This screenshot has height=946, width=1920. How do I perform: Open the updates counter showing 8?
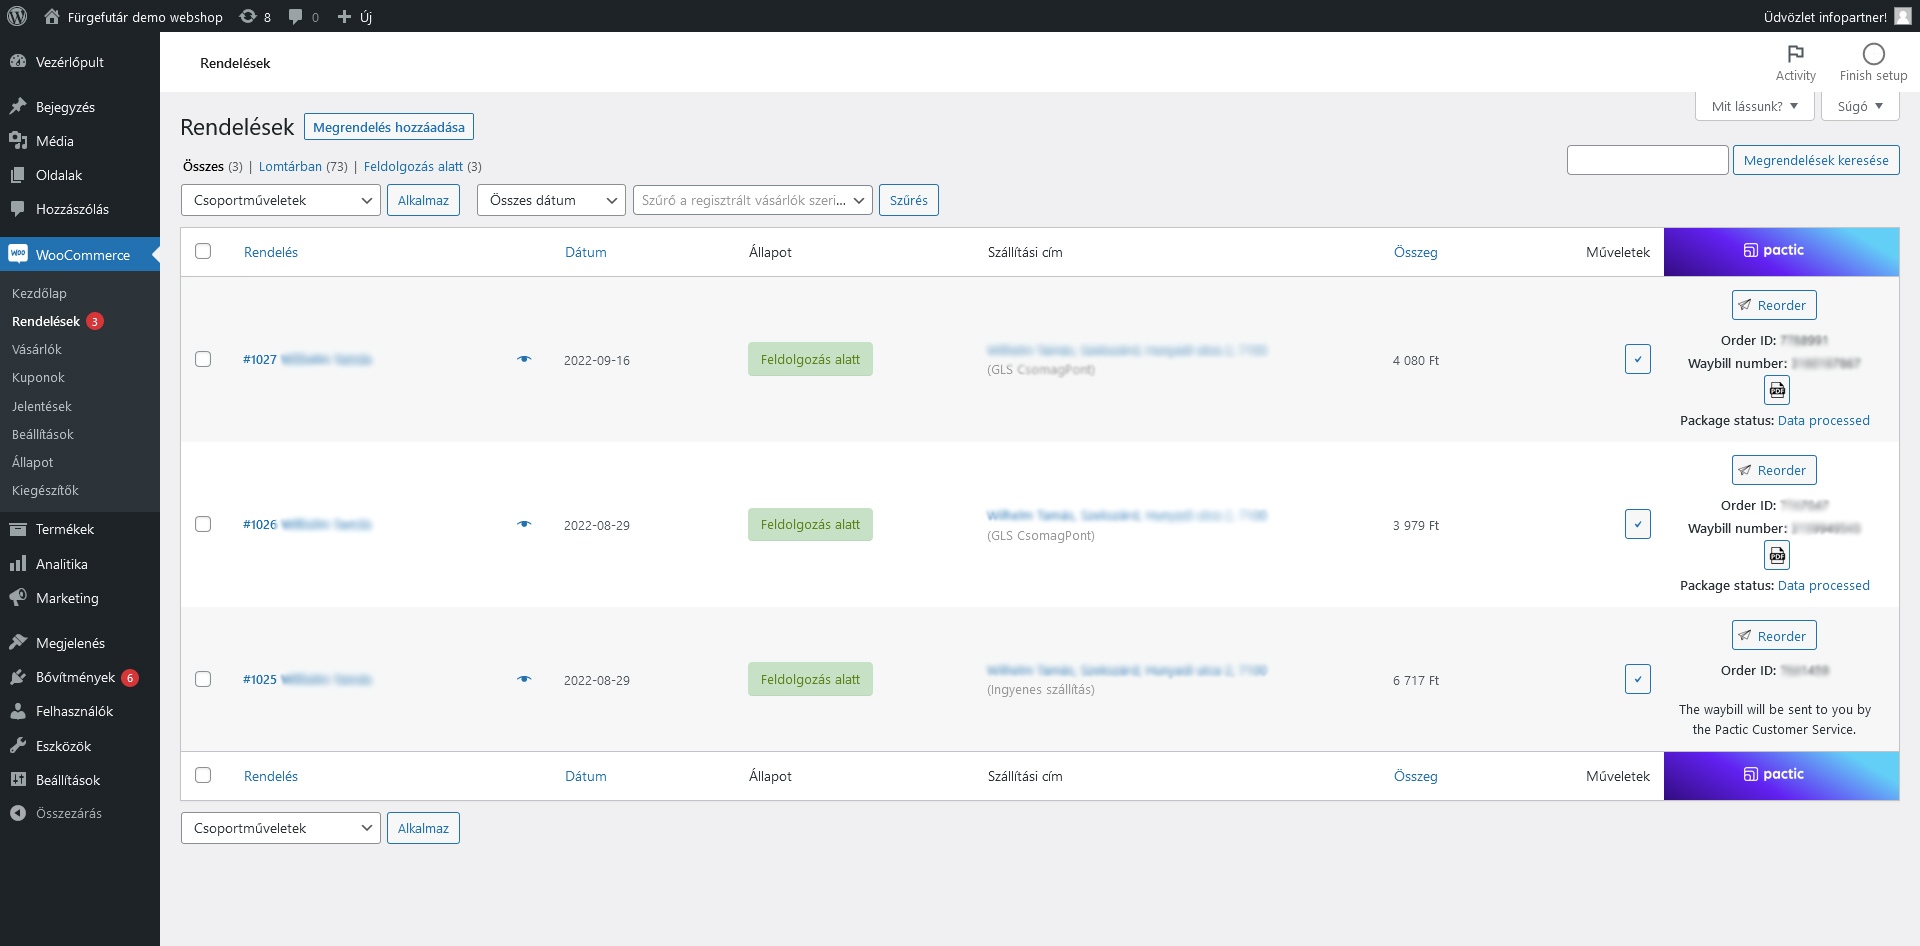tap(256, 16)
